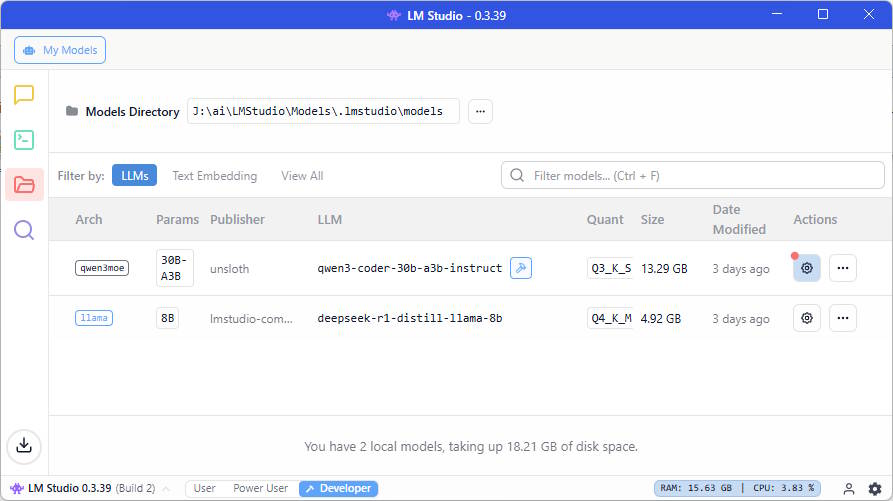The image size is (893, 501).
Task: Select the My Models folder sidebar icon
Action: click(x=24, y=185)
